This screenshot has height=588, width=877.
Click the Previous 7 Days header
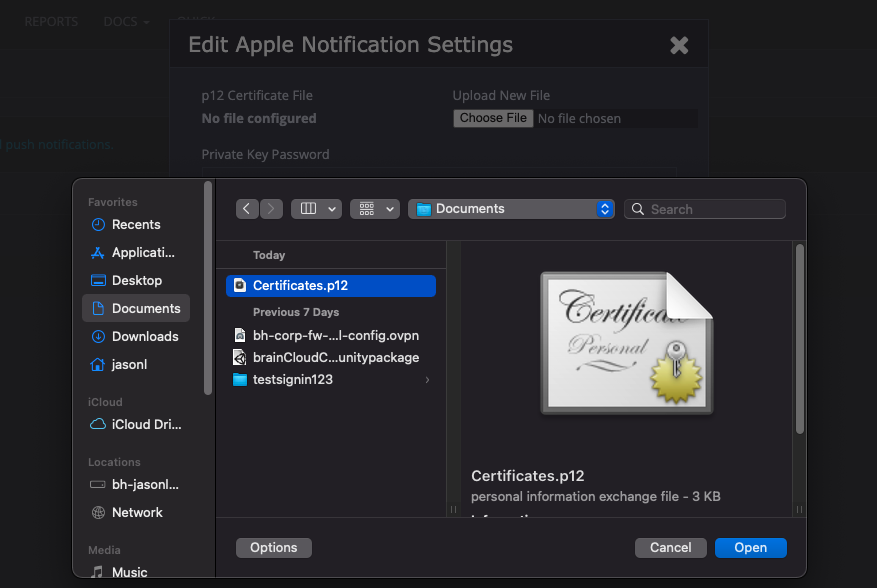[296, 312]
